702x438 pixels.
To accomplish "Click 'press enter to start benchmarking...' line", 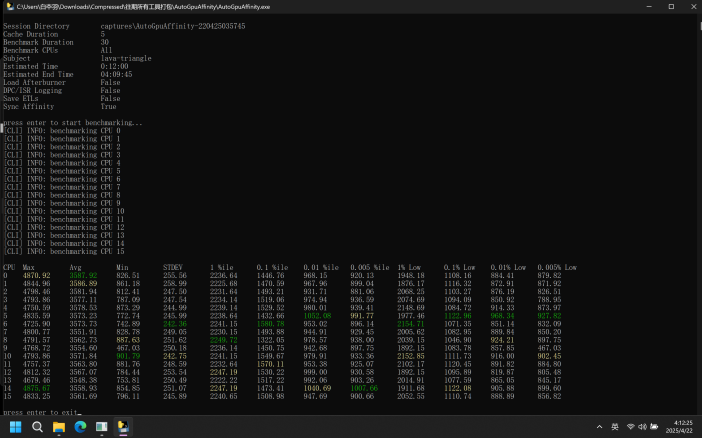I will (73, 123).
